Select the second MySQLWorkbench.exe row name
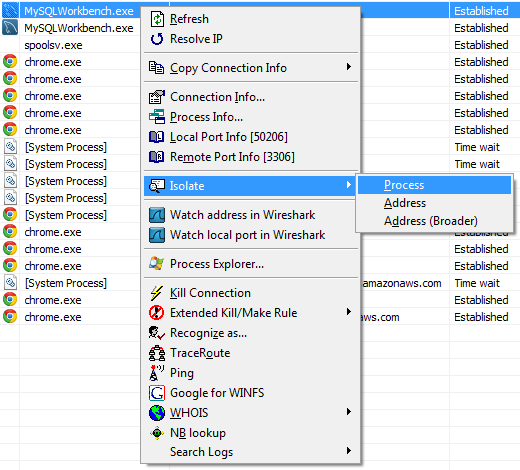Screen dimensions: 520x470 pos(79,28)
